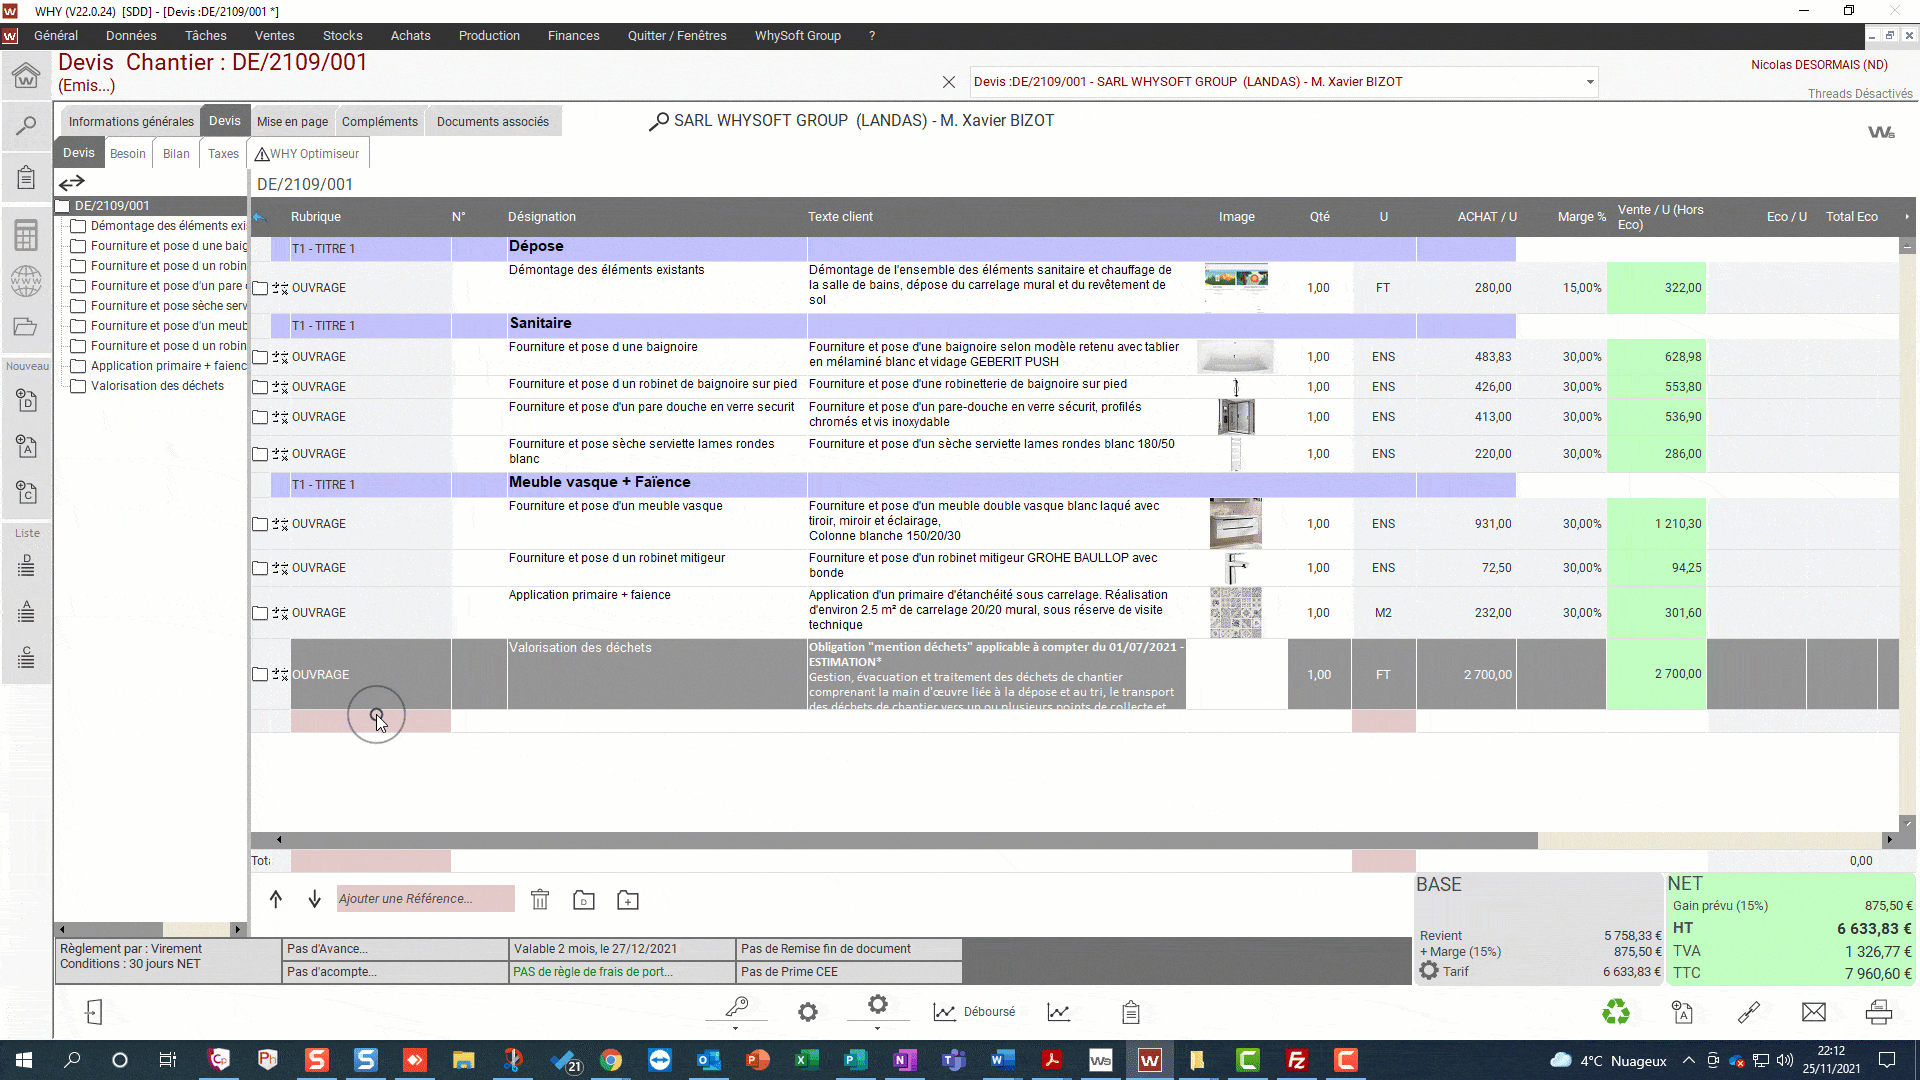Click Pas de Prime CEE link
Screen dimensions: 1920x1080
click(789, 972)
